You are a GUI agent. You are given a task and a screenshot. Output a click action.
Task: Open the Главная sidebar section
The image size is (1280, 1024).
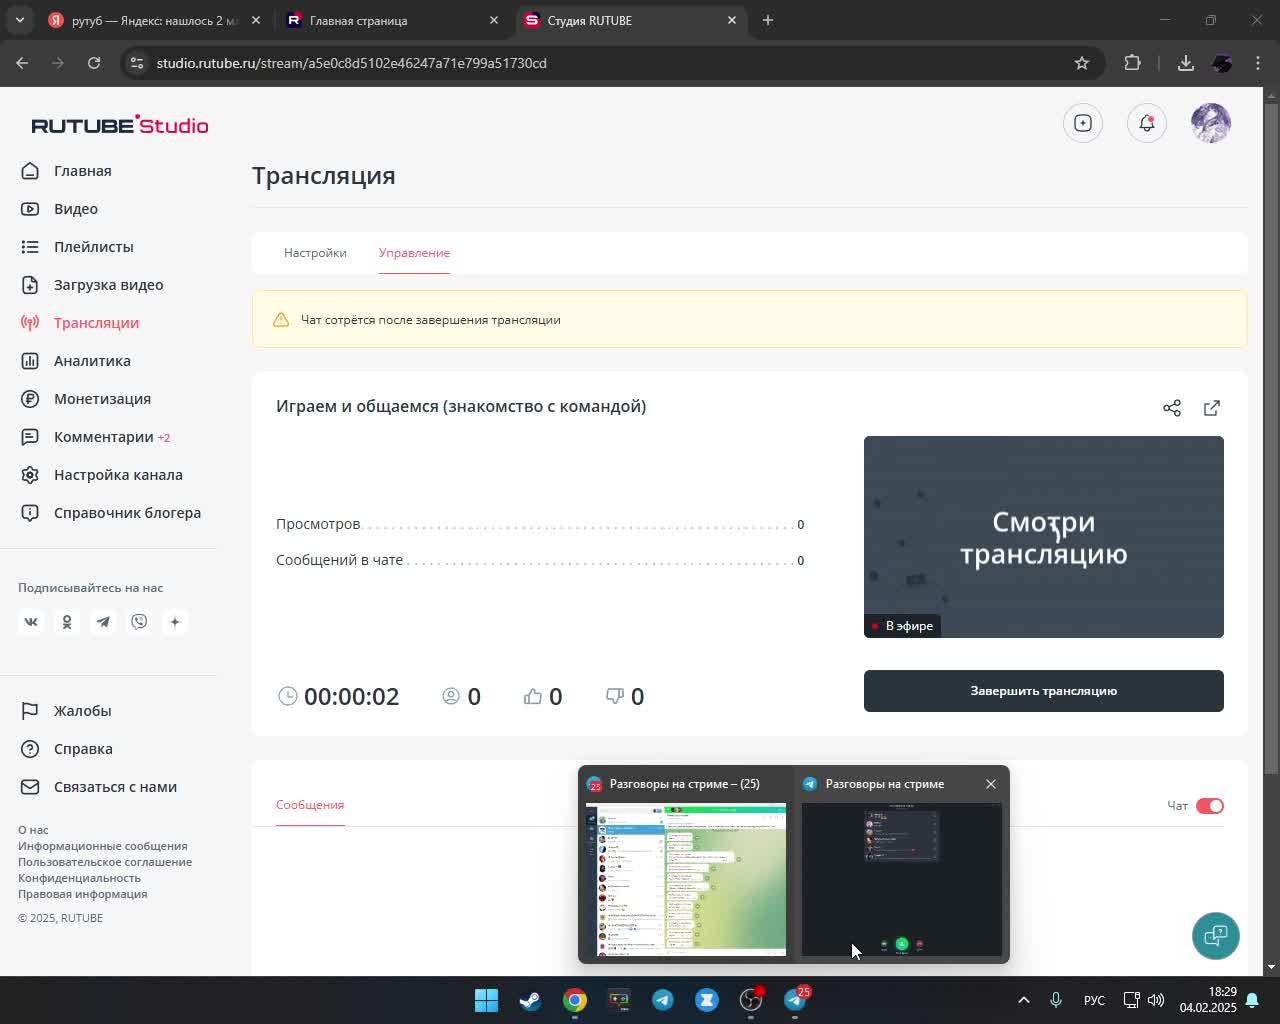point(82,171)
